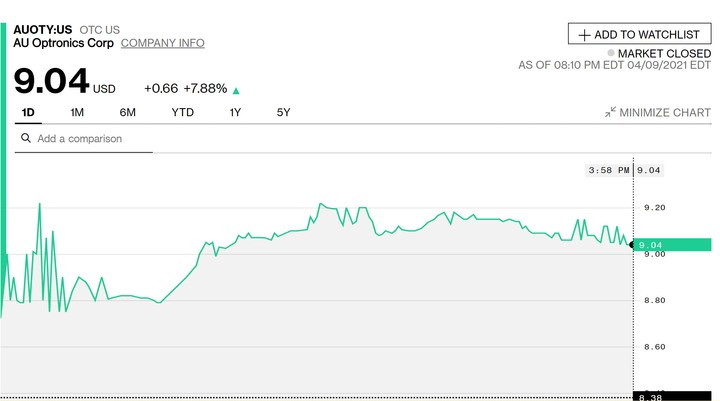Select the 1D time range tab

pos(29,112)
